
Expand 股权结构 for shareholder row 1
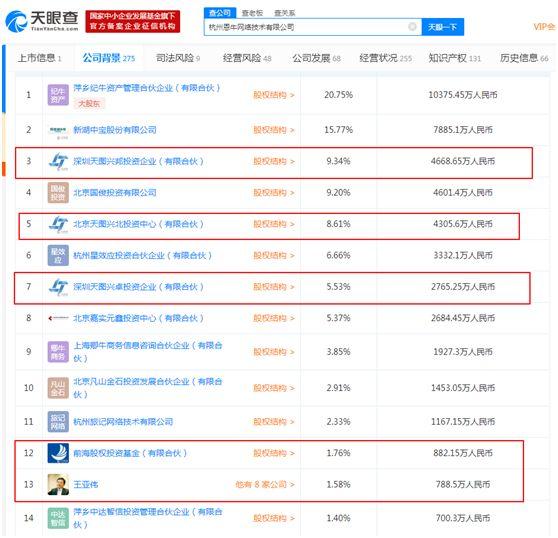click(274, 95)
